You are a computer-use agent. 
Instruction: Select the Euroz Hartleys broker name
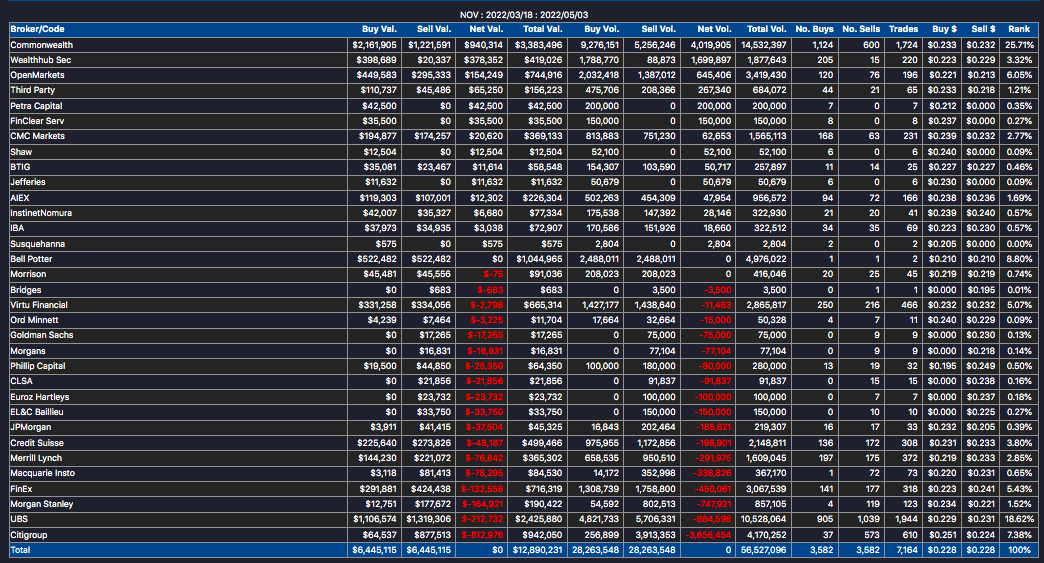(39, 397)
